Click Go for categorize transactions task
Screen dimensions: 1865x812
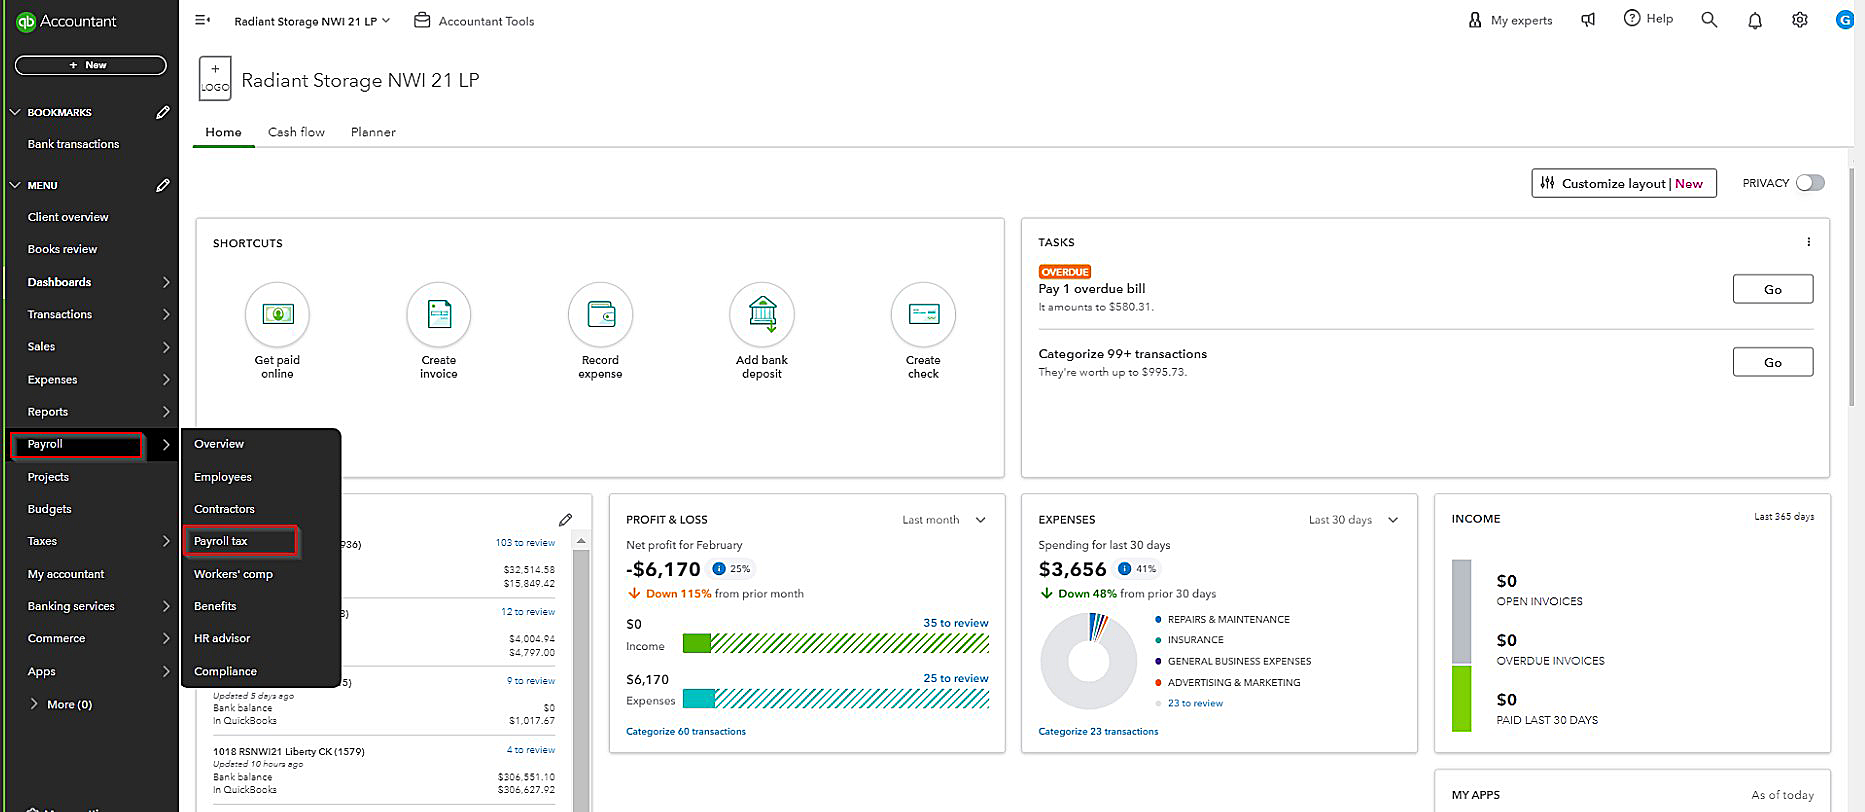point(1772,362)
